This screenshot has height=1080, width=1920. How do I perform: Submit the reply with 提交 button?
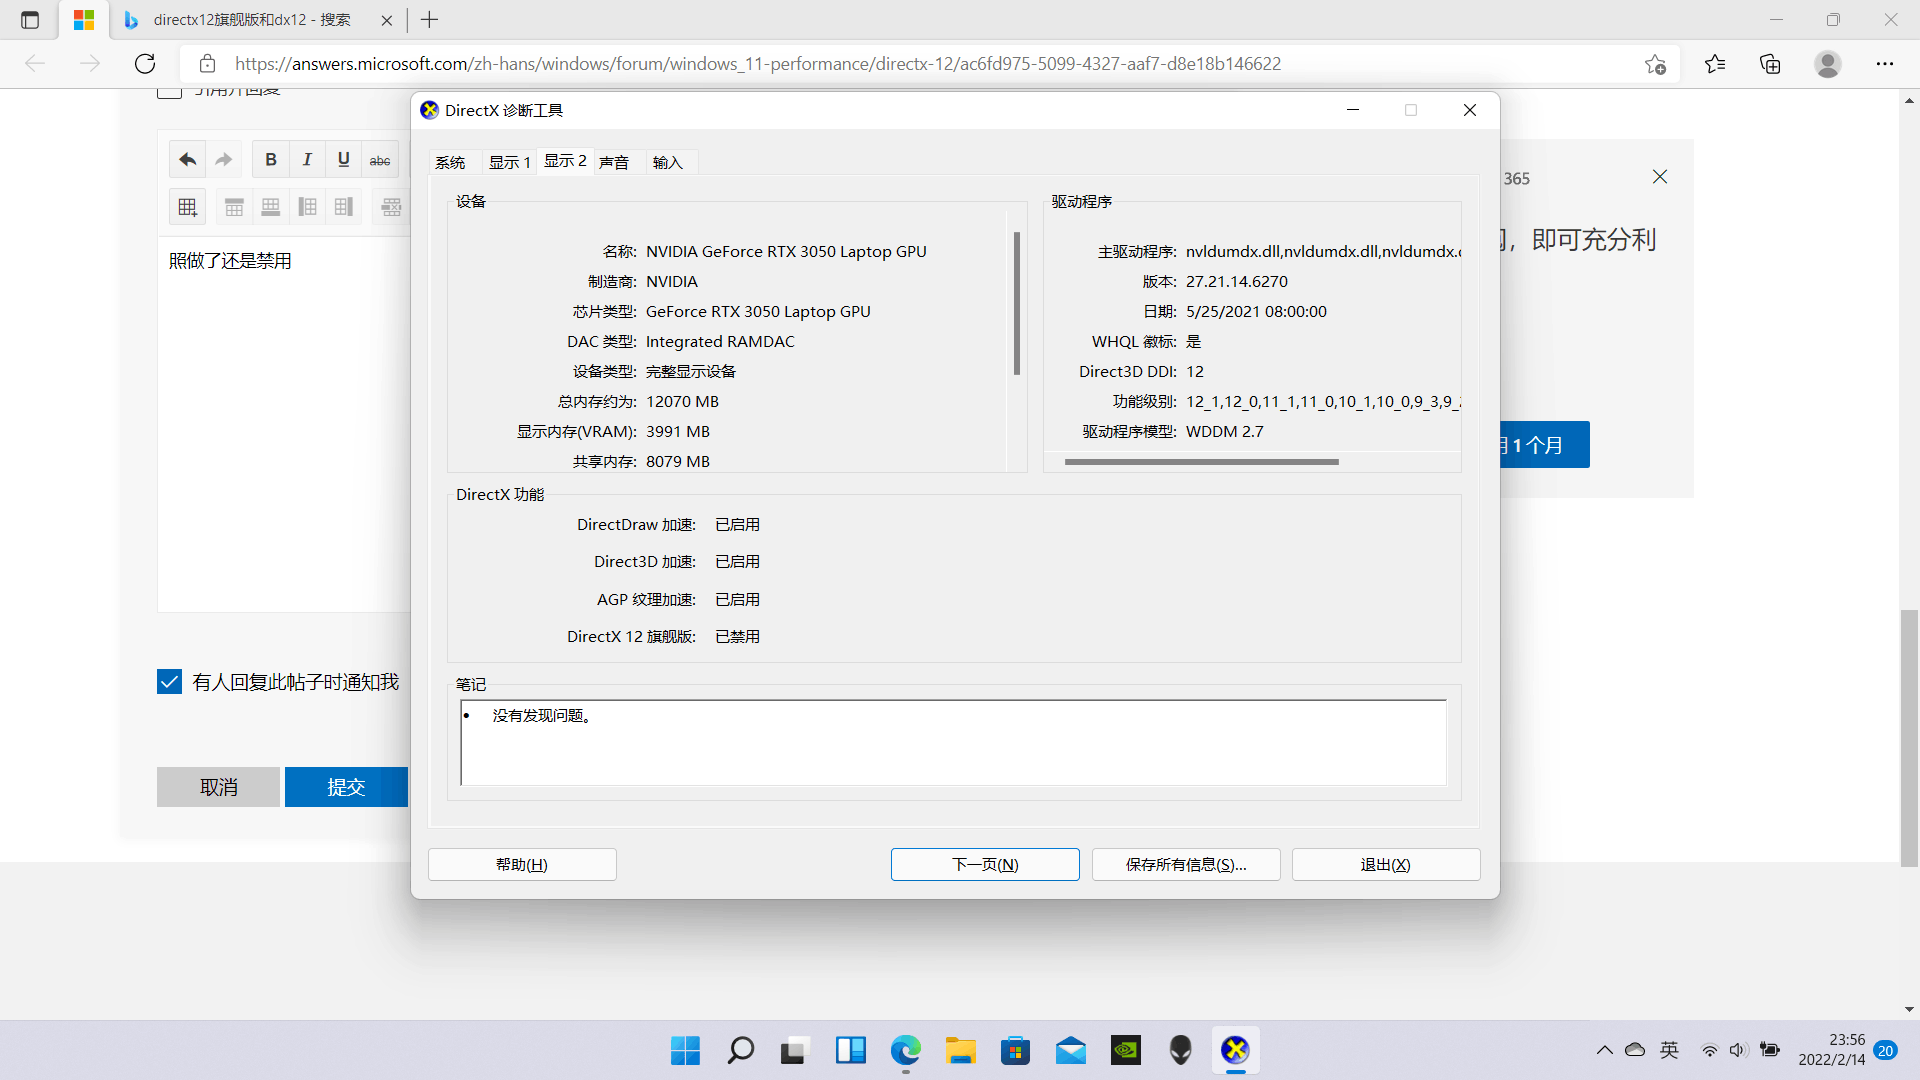tap(346, 787)
